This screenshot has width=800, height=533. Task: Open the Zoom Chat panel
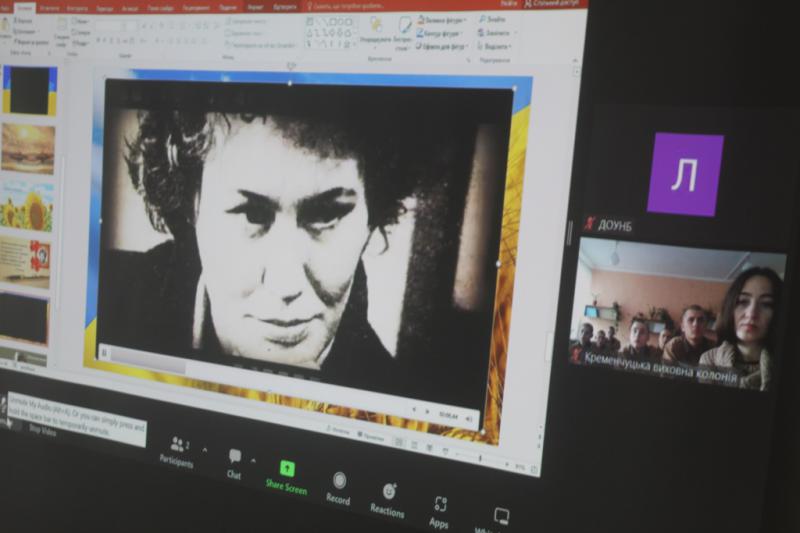[234, 463]
